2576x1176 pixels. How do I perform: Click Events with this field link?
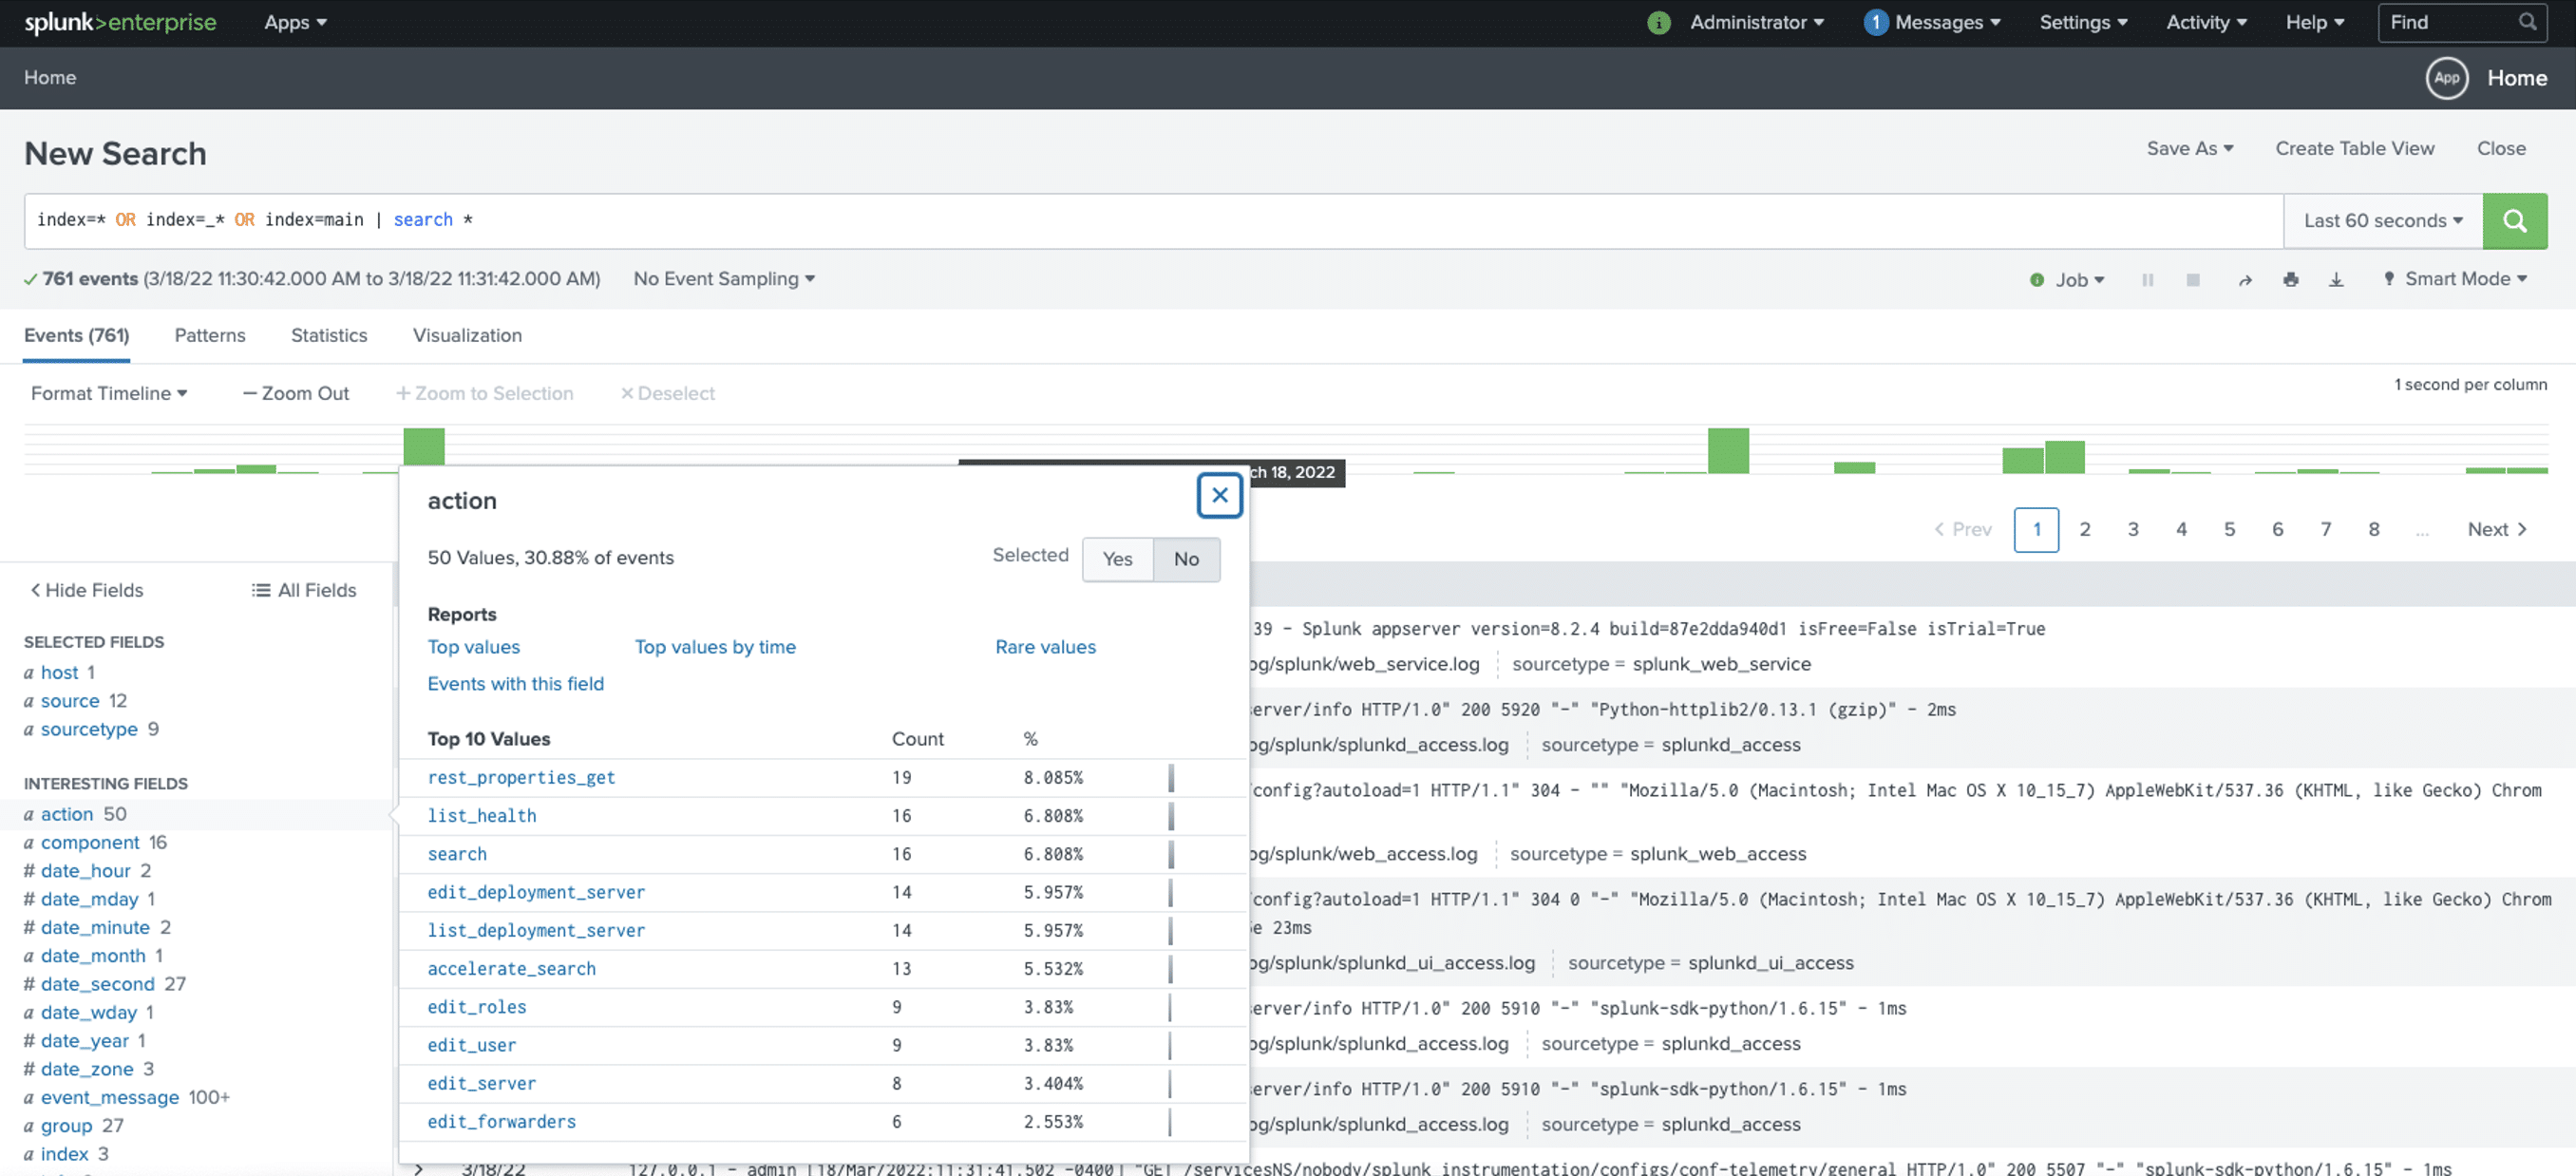(515, 684)
